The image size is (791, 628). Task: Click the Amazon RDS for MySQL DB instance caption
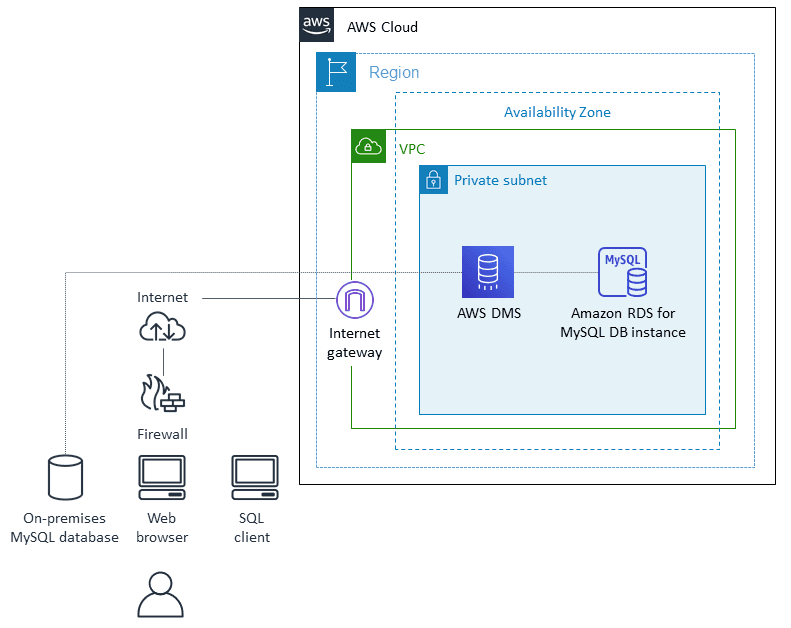(x=623, y=322)
